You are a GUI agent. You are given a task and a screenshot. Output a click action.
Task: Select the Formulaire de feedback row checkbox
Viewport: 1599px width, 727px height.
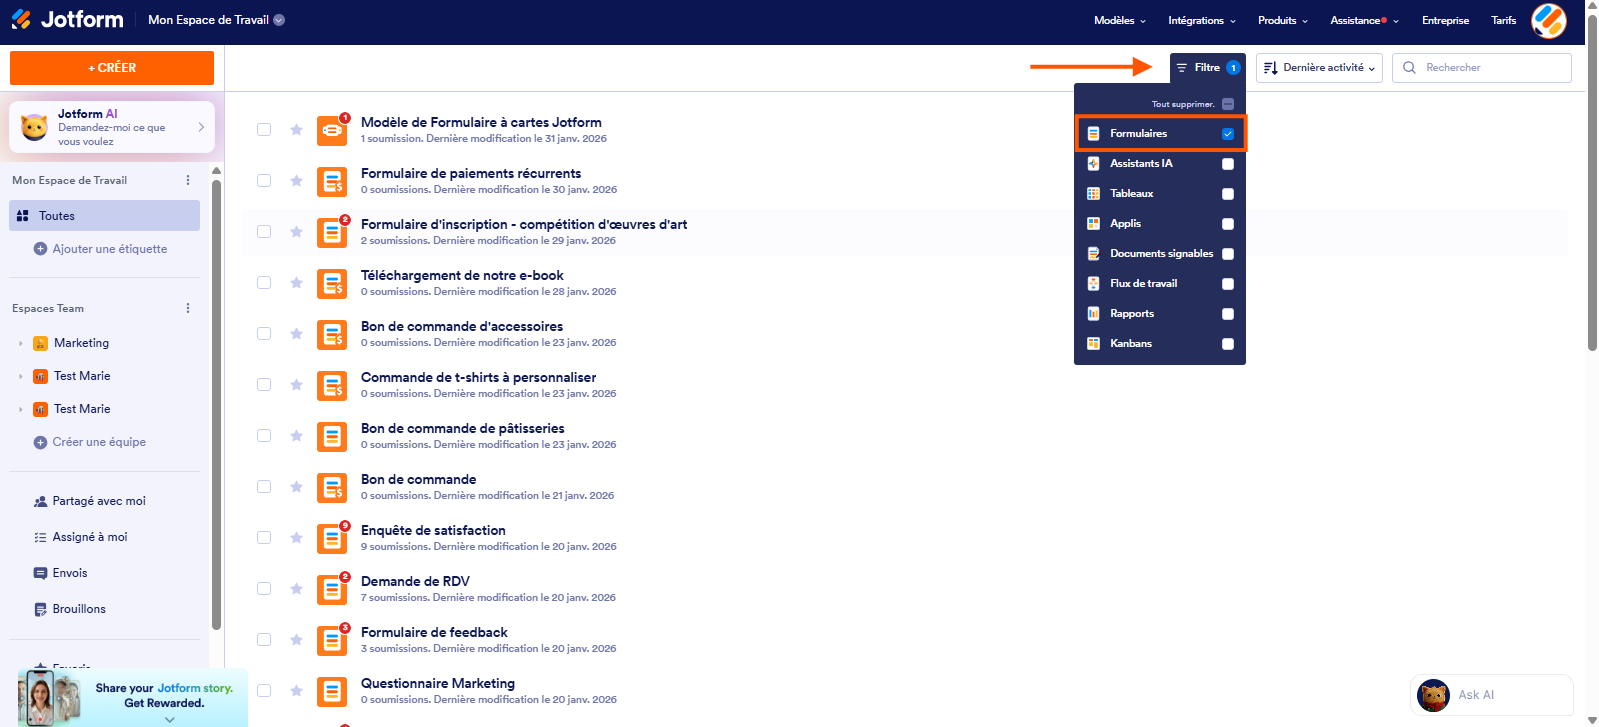[x=264, y=640]
